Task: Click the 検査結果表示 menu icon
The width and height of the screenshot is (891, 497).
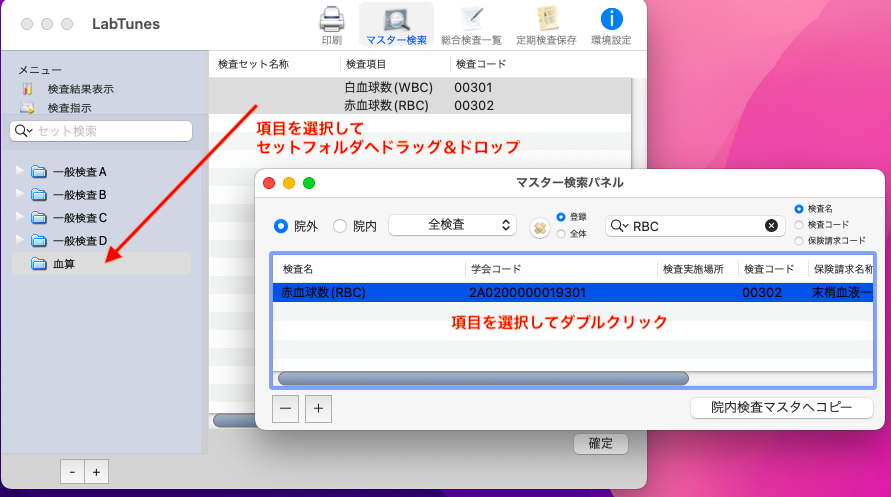Action: pyautogui.click(x=27, y=89)
